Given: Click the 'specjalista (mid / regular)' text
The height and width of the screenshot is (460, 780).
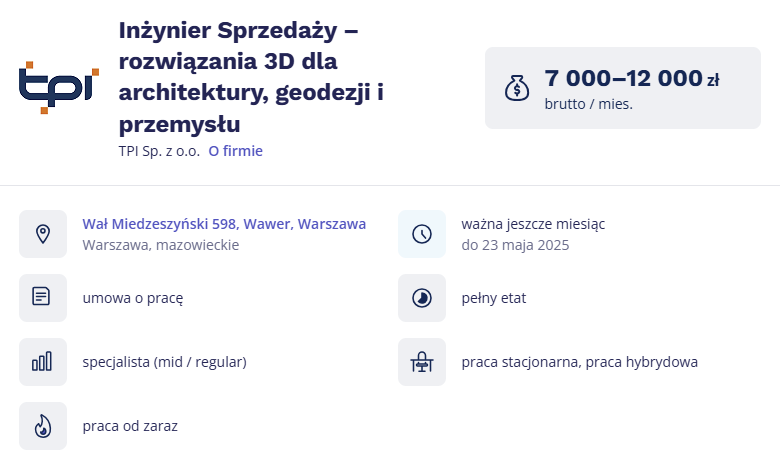Looking at the screenshot, I should click(x=165, y=362).
